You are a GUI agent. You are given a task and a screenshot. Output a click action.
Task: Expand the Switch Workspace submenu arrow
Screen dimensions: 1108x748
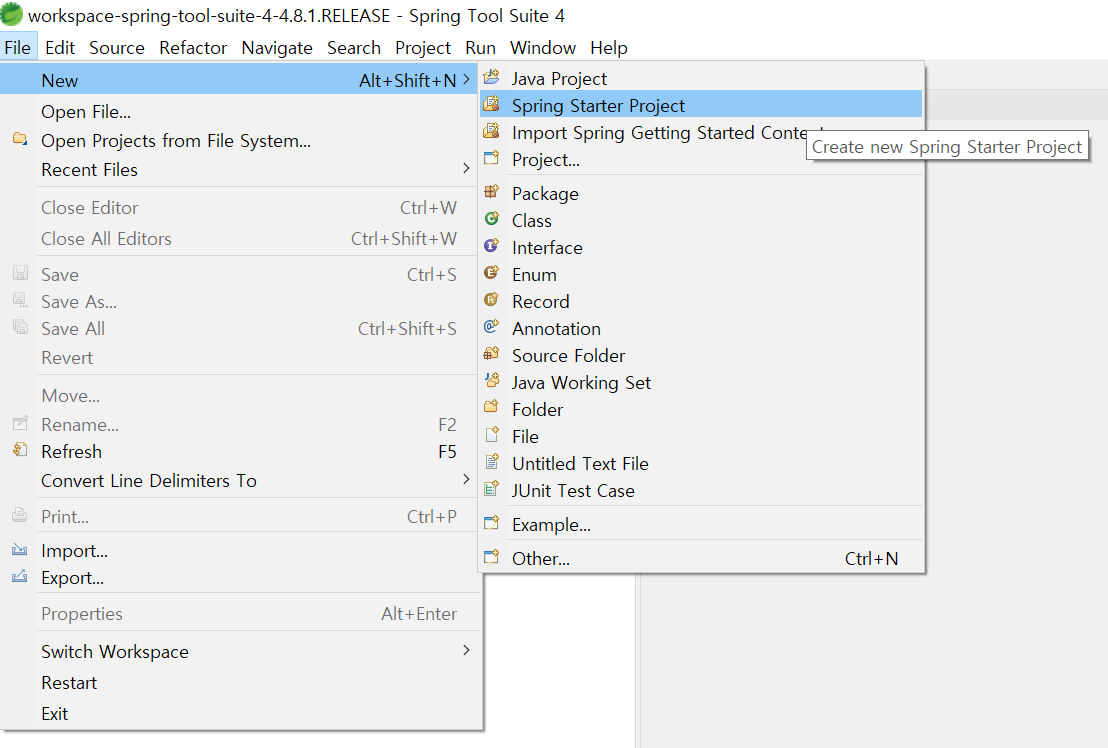[466, 650]
